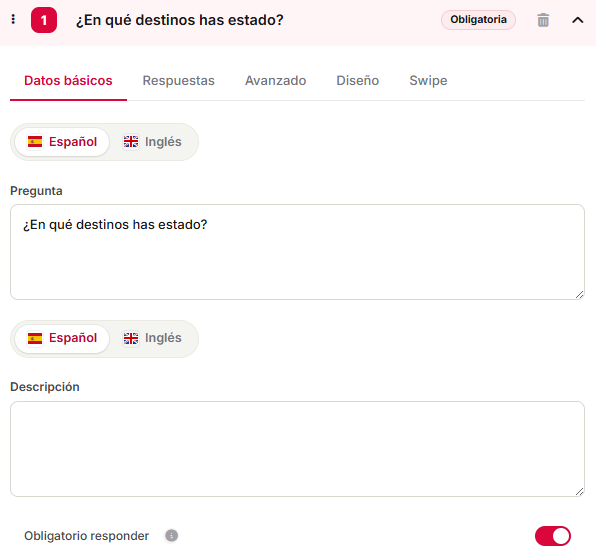This screenshot has height=557, width=596.
Task: Collapse the question with the chevron arrow
Action: (x=577, y=20)
